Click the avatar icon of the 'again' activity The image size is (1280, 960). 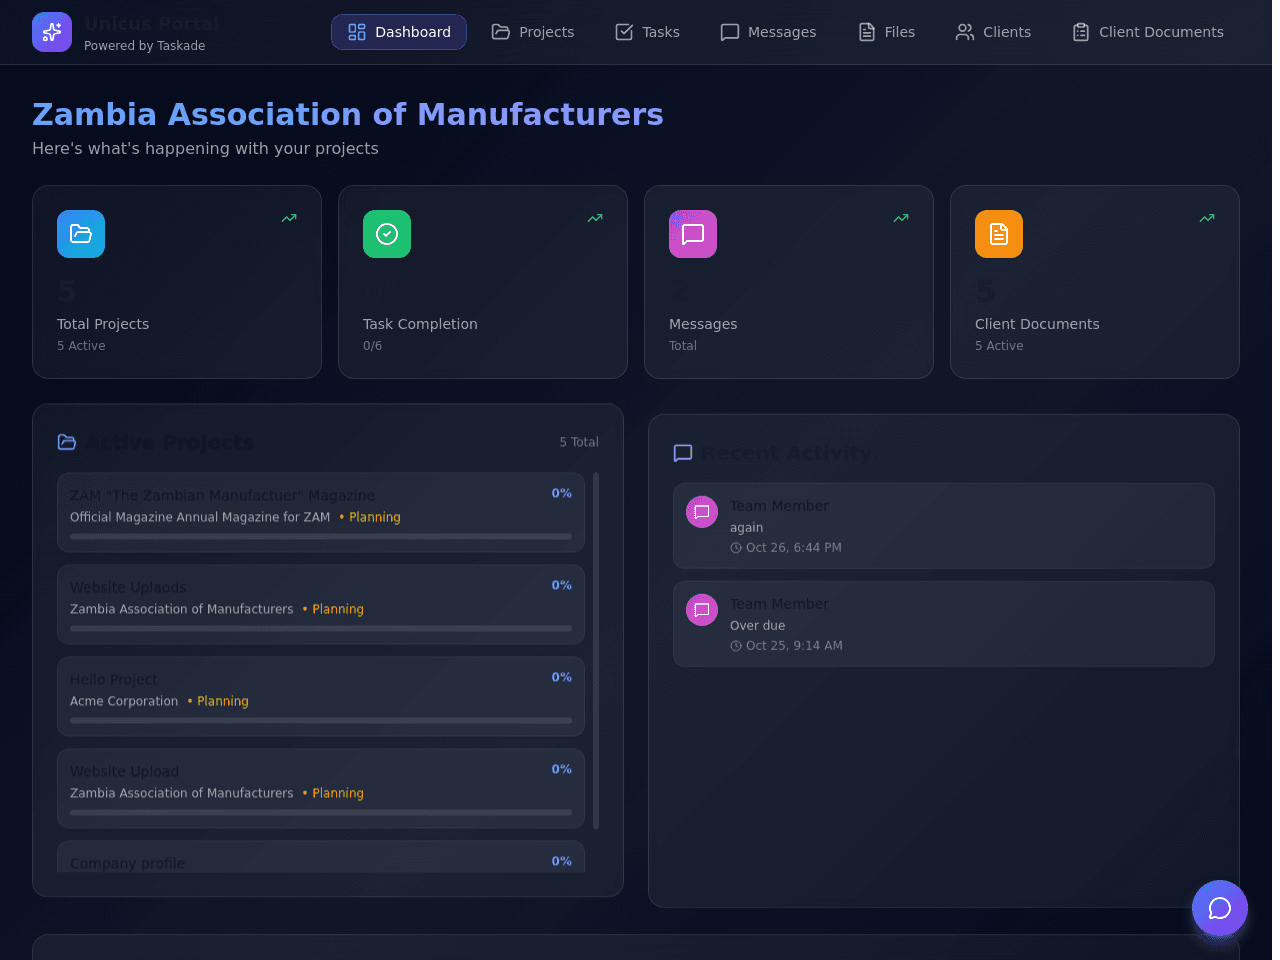pyautogui.click(x=702, y=512)
